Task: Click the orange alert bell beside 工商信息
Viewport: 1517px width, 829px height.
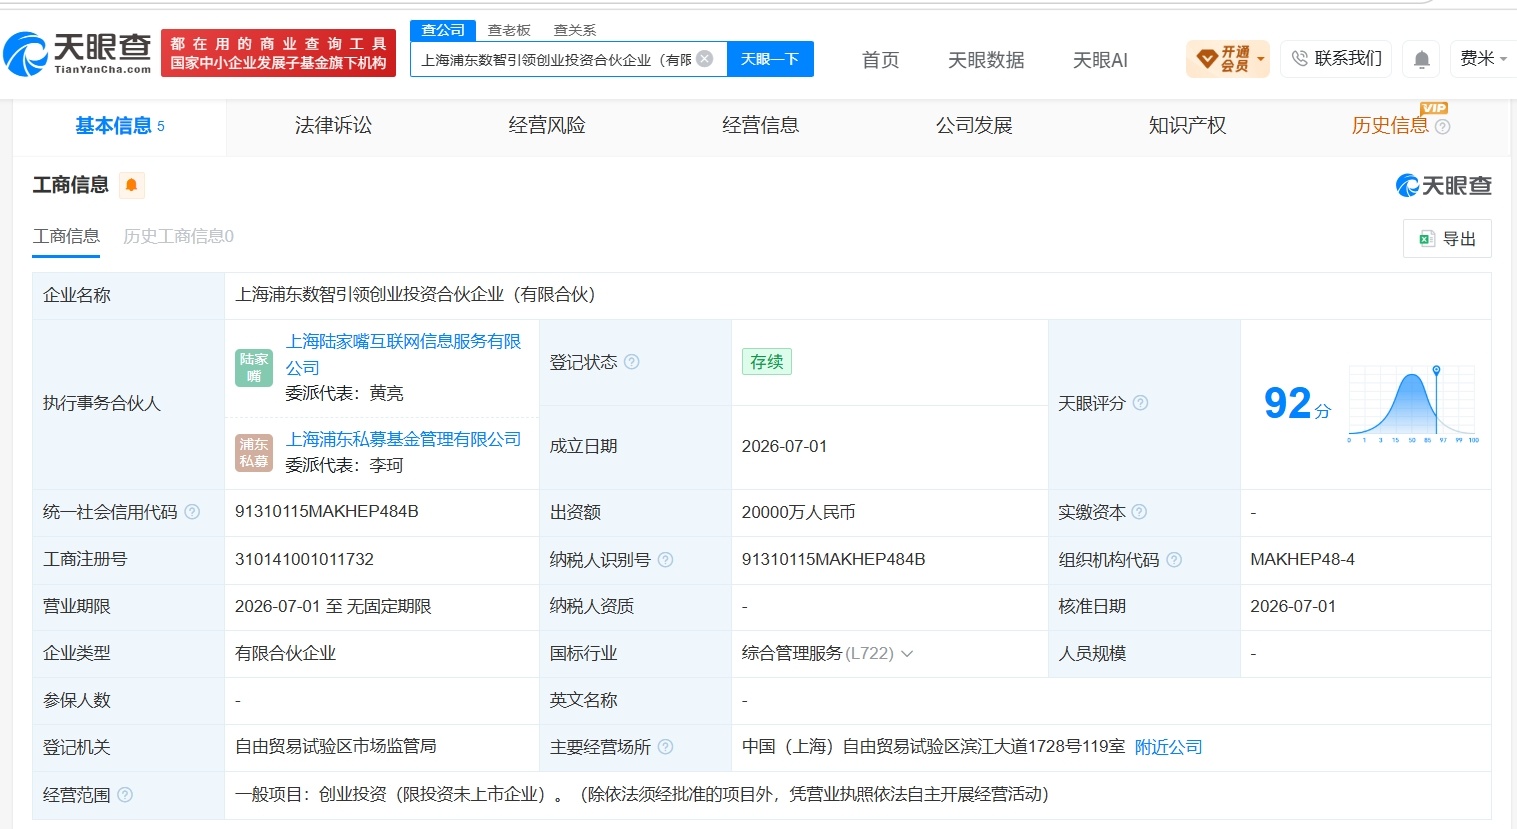Action: pos(131,185)
